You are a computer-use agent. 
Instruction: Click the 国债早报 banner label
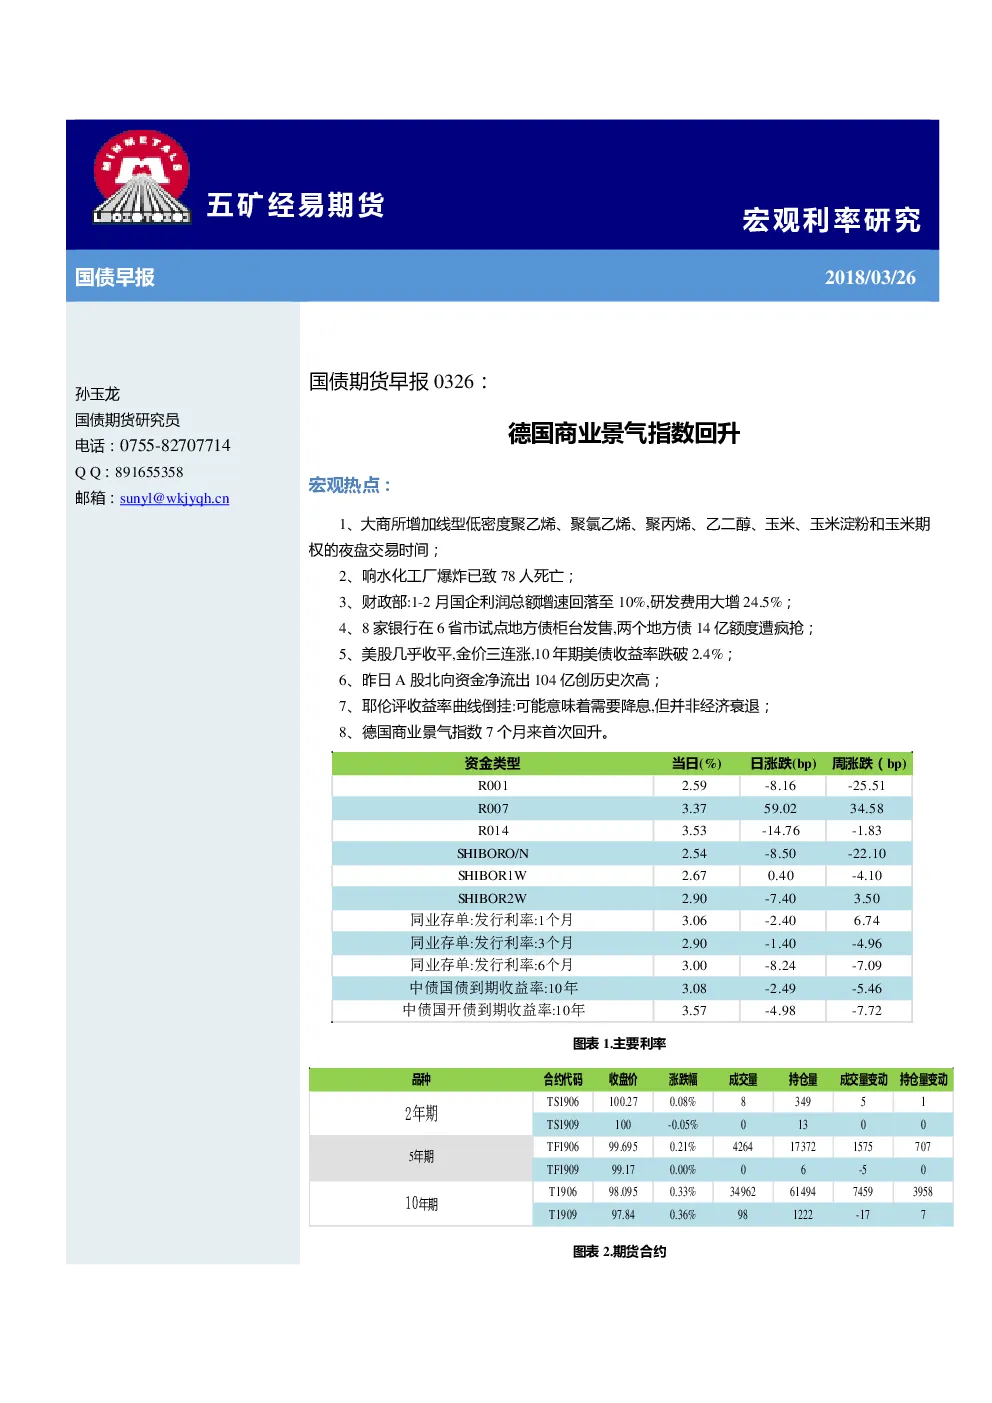tap(115, 277)
